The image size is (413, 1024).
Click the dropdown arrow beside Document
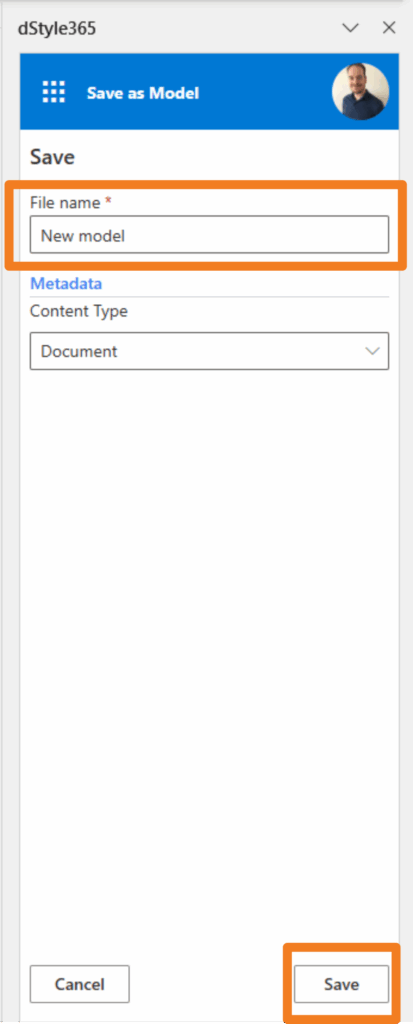pos(372,351)
